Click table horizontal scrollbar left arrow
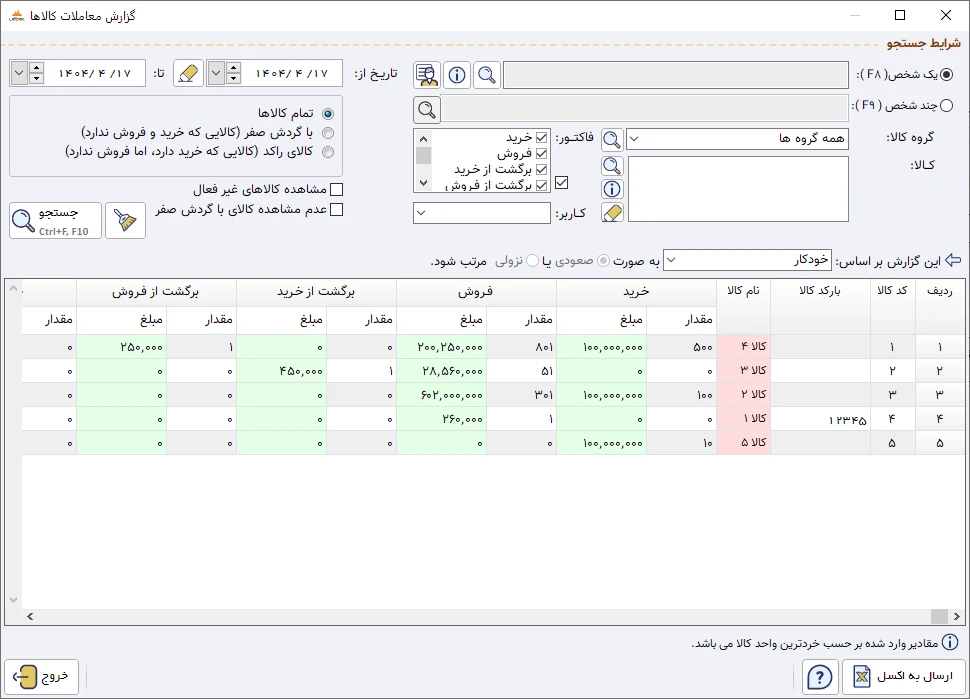 [x=30, y=616]
